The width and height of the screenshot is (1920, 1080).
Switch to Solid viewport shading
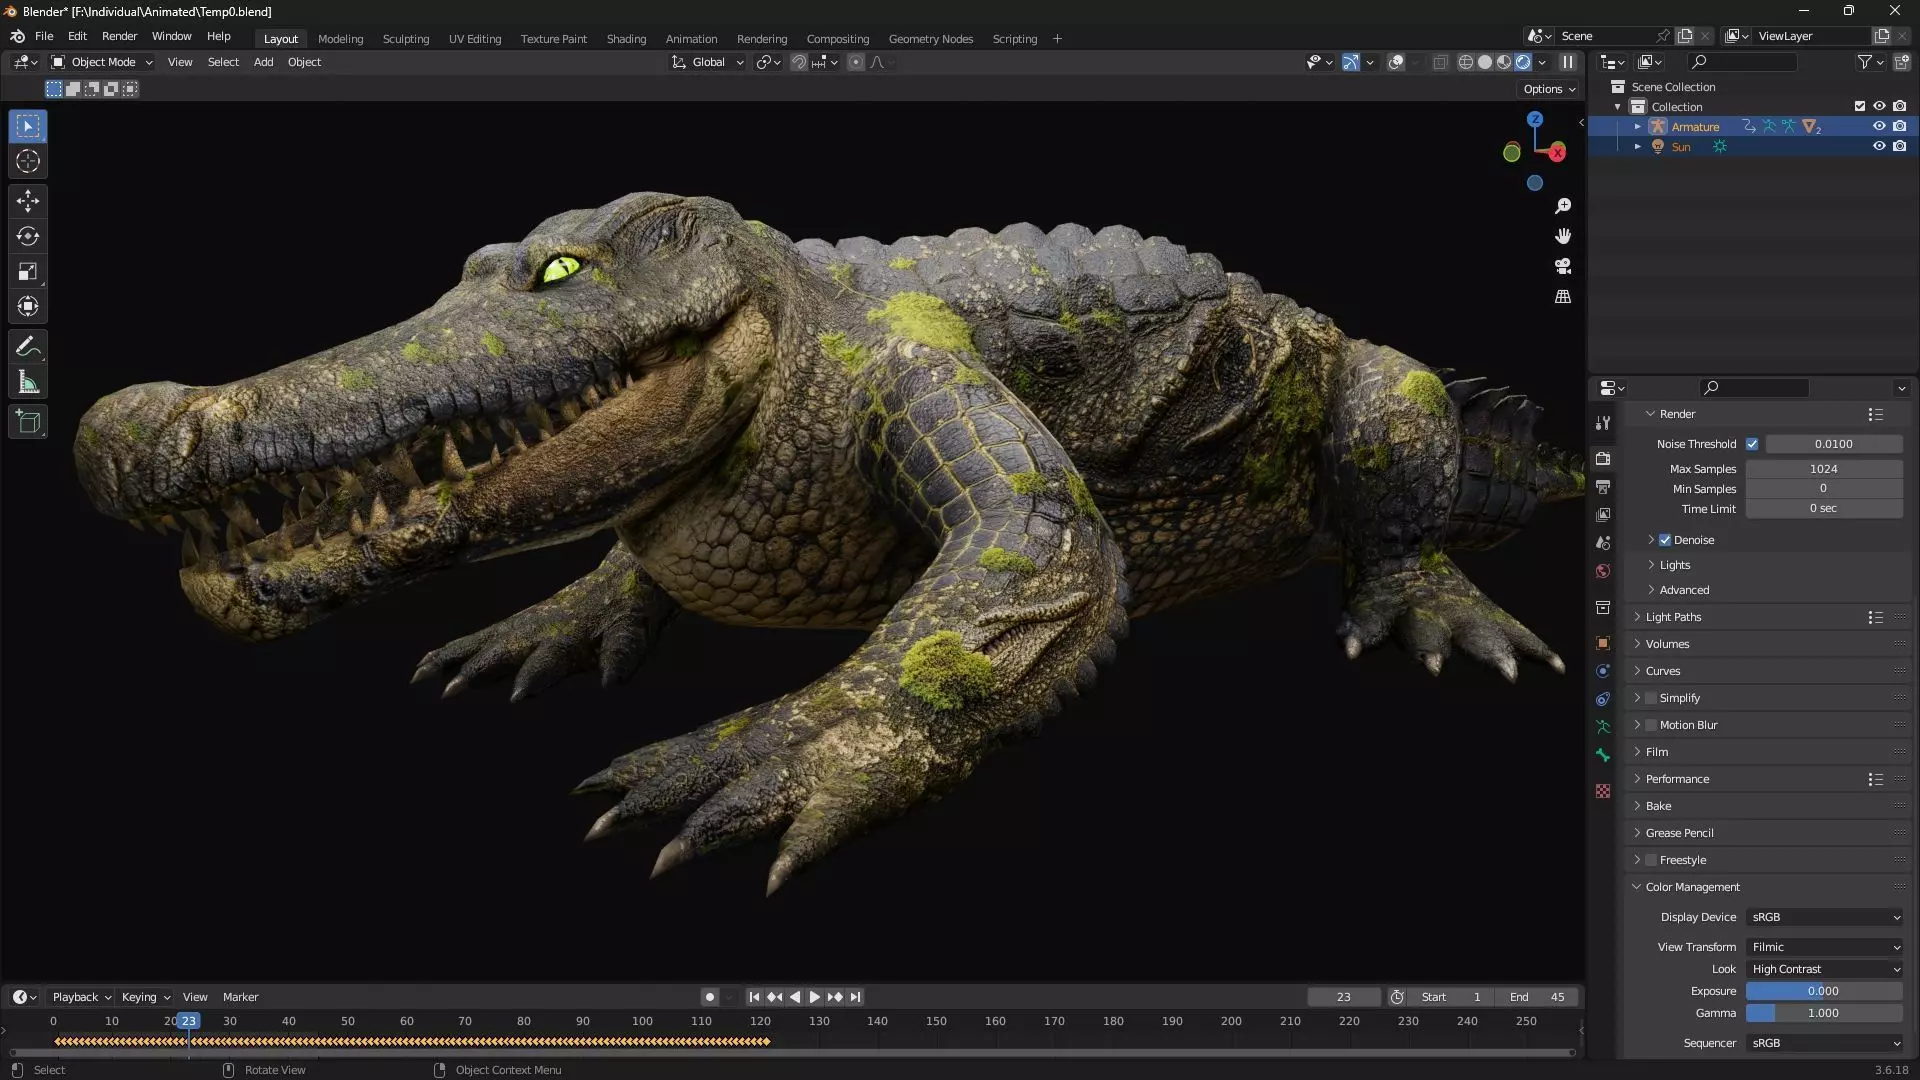coord(1485,62)
